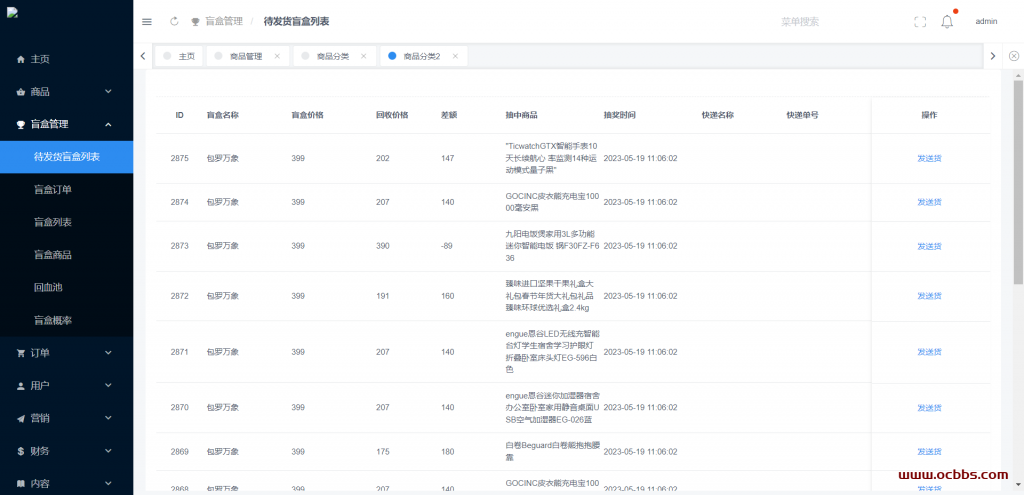Open the admin user dropdown

click(986, 22)
